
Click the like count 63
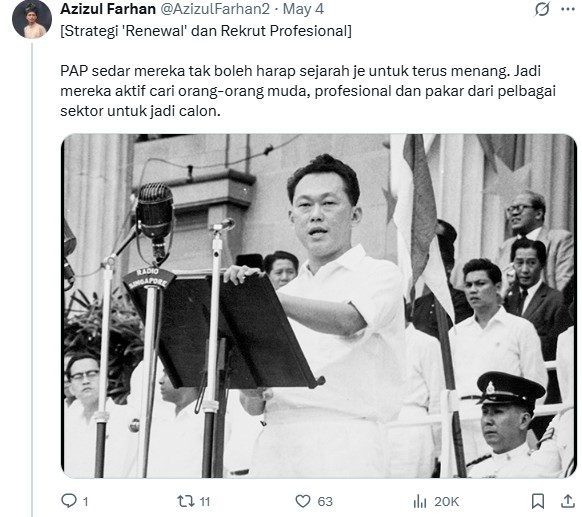pos(325,502)
